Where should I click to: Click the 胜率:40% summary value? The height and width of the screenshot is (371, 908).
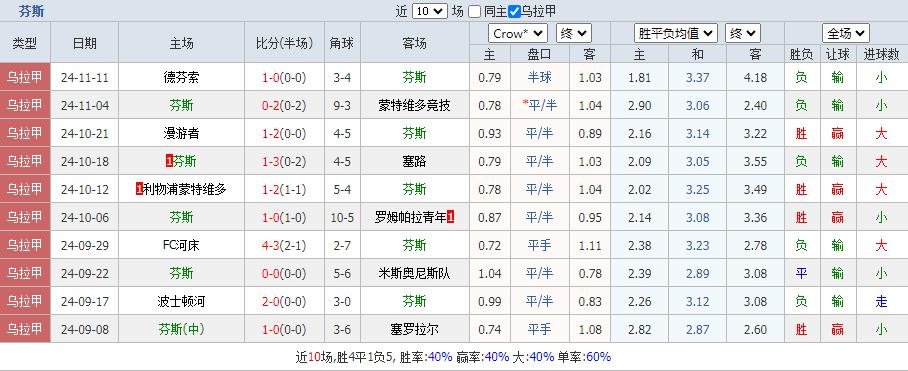[x=426, y=357]
